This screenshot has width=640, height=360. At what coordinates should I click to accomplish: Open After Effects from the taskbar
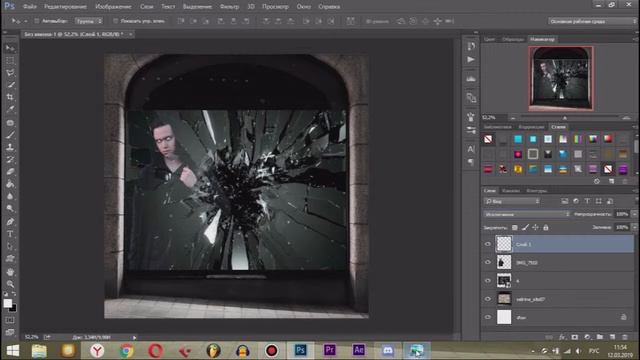coord(358,350)
